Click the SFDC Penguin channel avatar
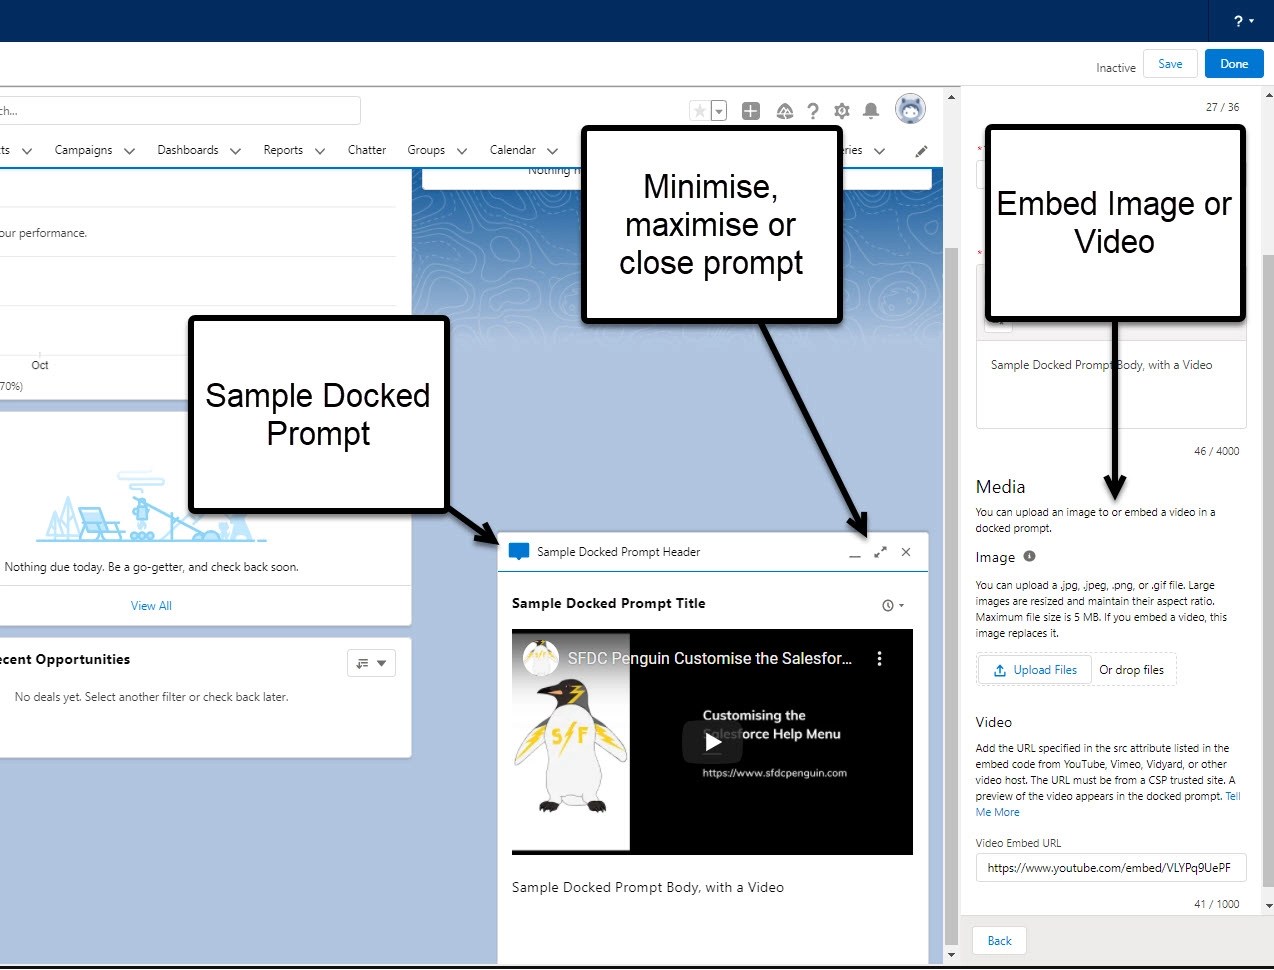1274x970 pixels. (x=541, y=657)
